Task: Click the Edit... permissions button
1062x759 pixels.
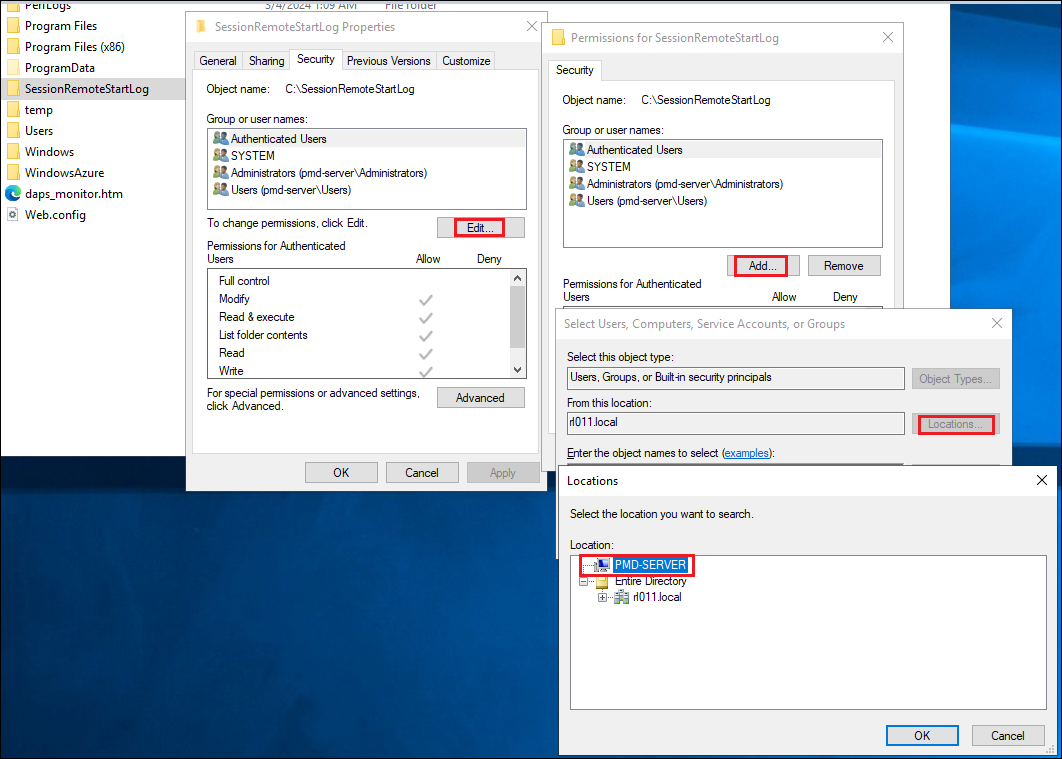Action: (480, 228)
